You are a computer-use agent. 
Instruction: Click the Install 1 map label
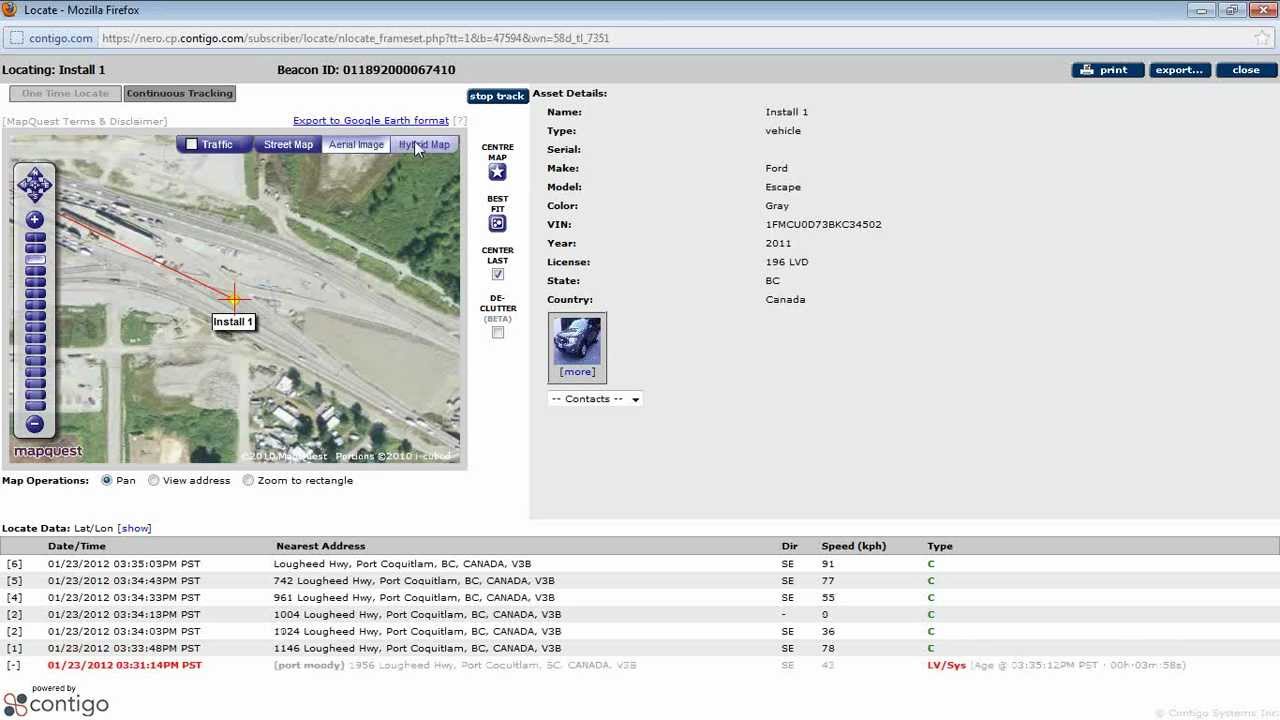[233, 322]
